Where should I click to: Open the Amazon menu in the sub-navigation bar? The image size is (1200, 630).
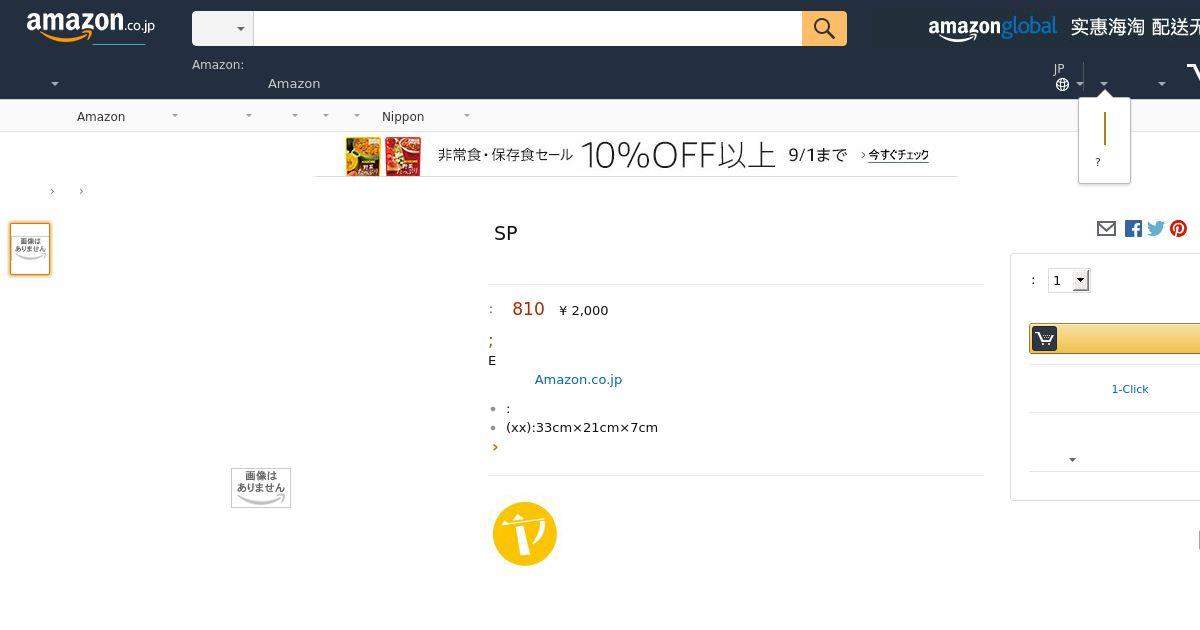tap(127, 117)
